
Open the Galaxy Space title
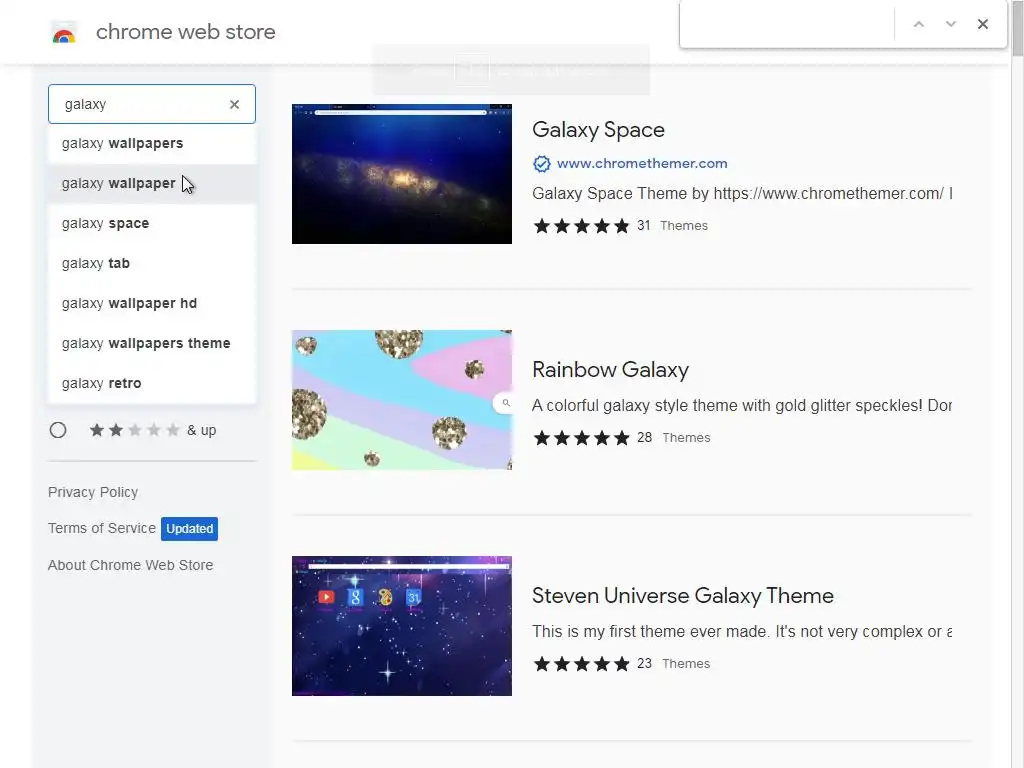(x=598, y=129)
